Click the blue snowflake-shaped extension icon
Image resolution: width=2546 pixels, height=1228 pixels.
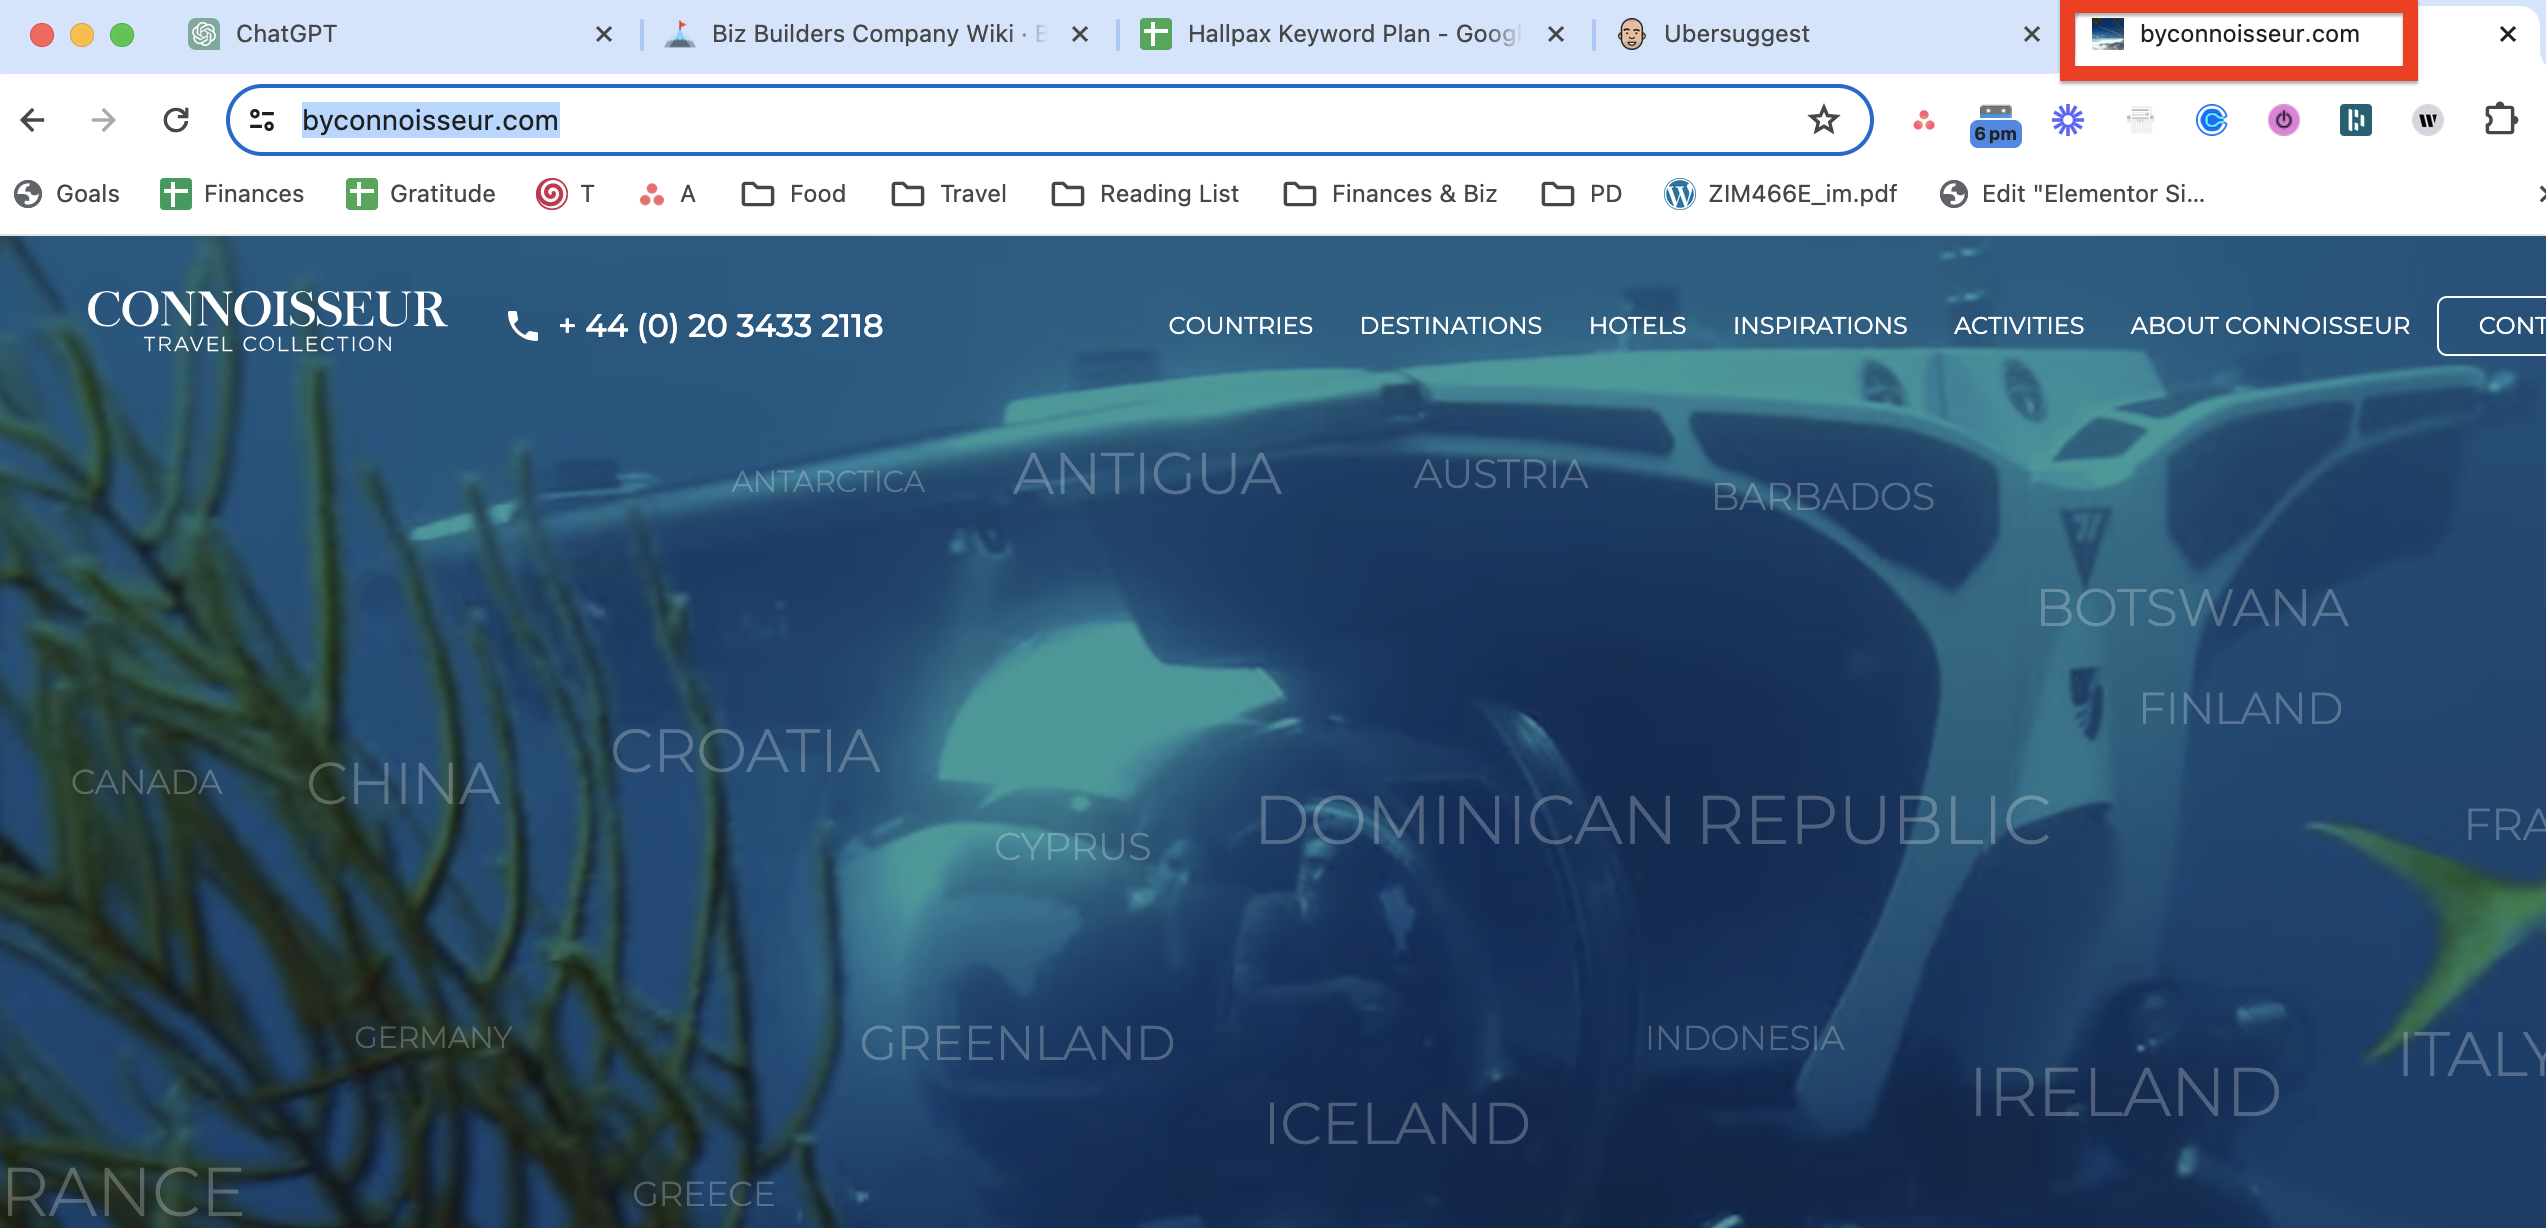coord(2067,121)
